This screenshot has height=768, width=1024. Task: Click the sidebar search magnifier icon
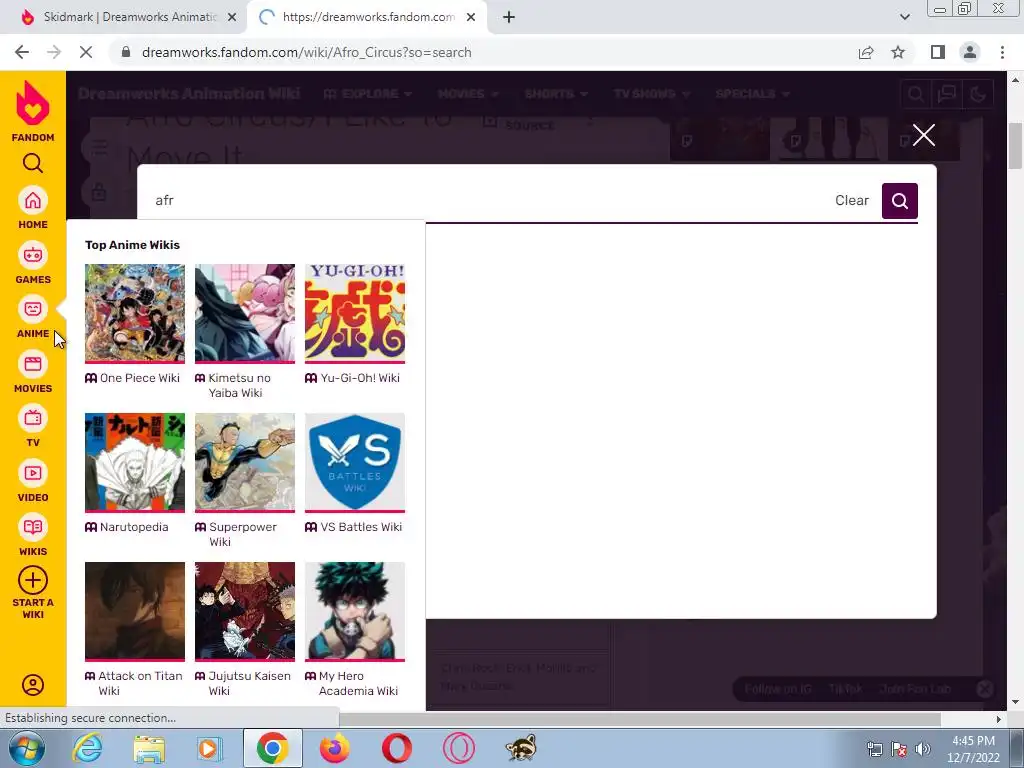33,163
